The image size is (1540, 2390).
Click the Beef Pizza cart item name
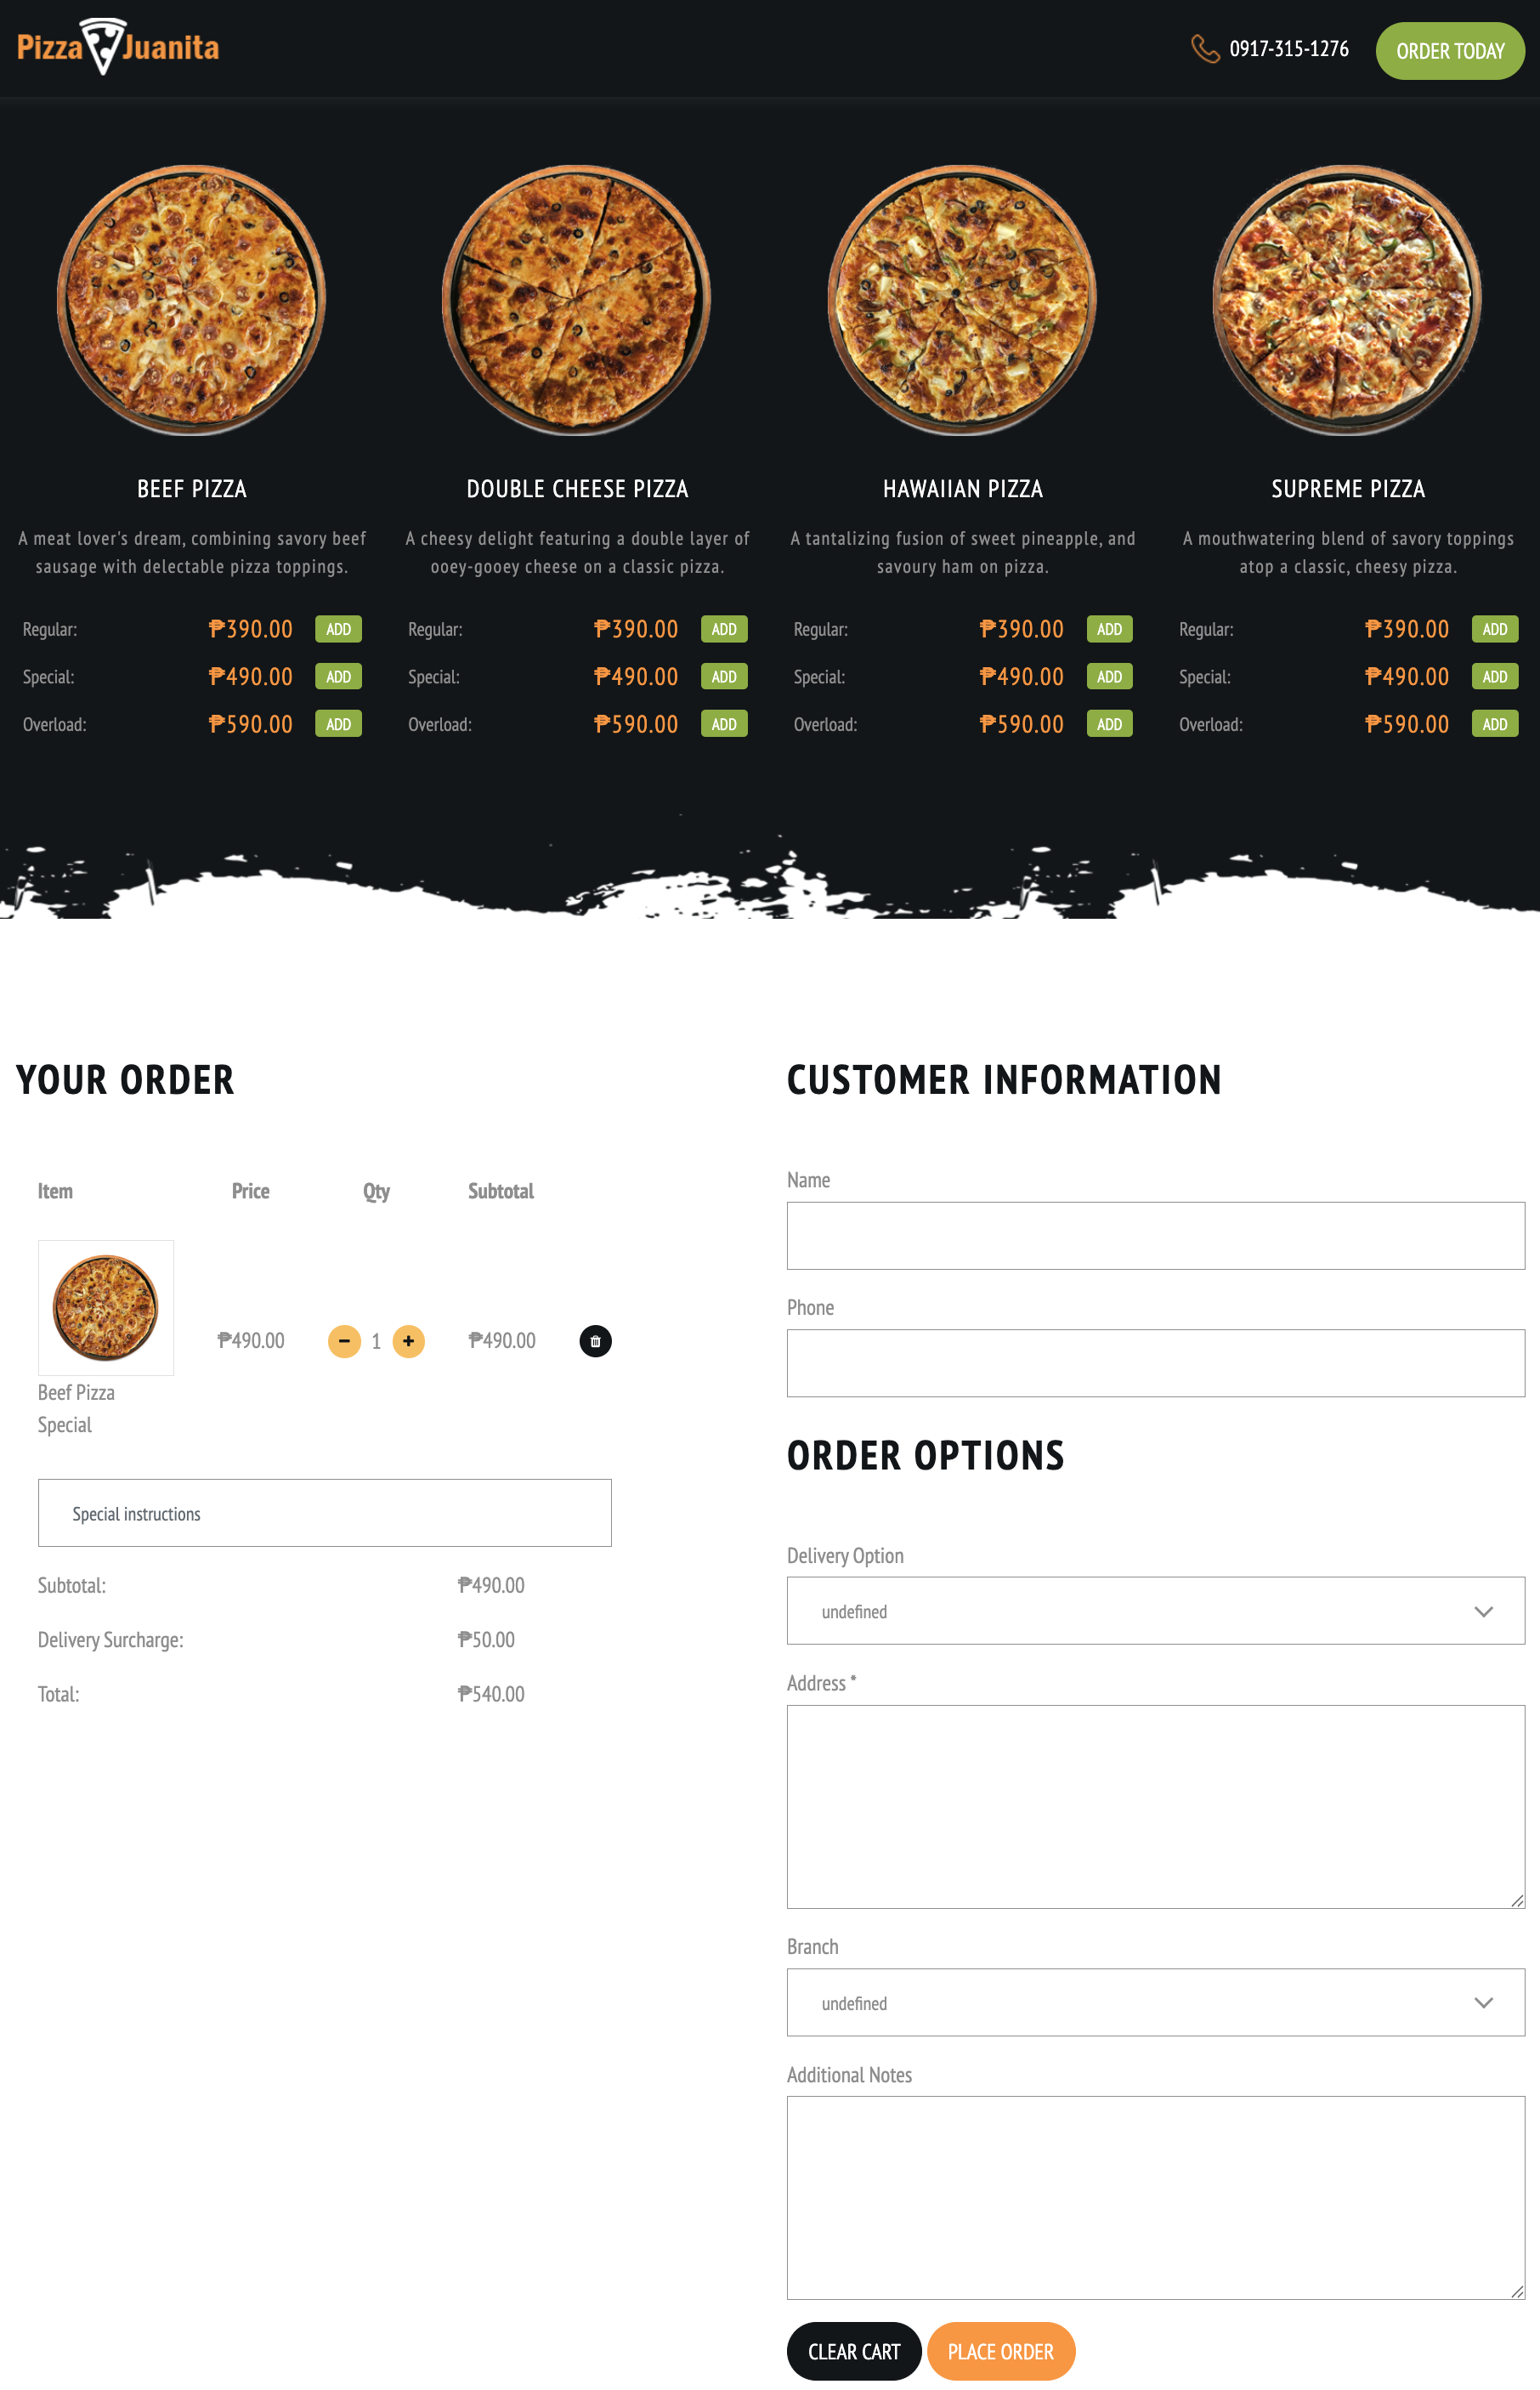pos(76,1393)
